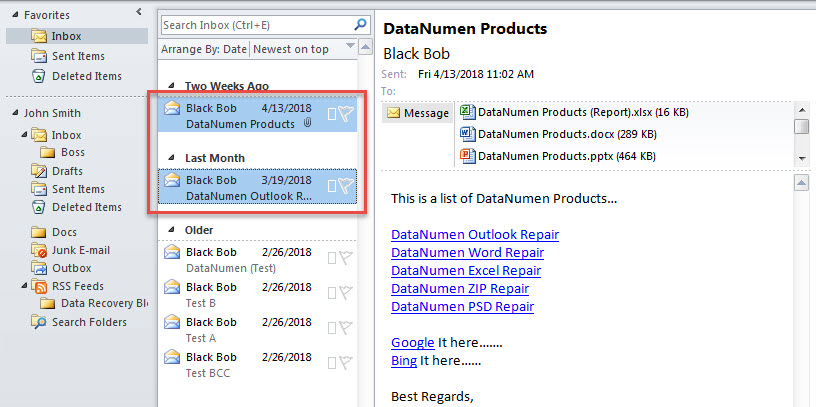Collapse the Two Weeks Ago group
816x407 pixels.
[x=171, y=86]
